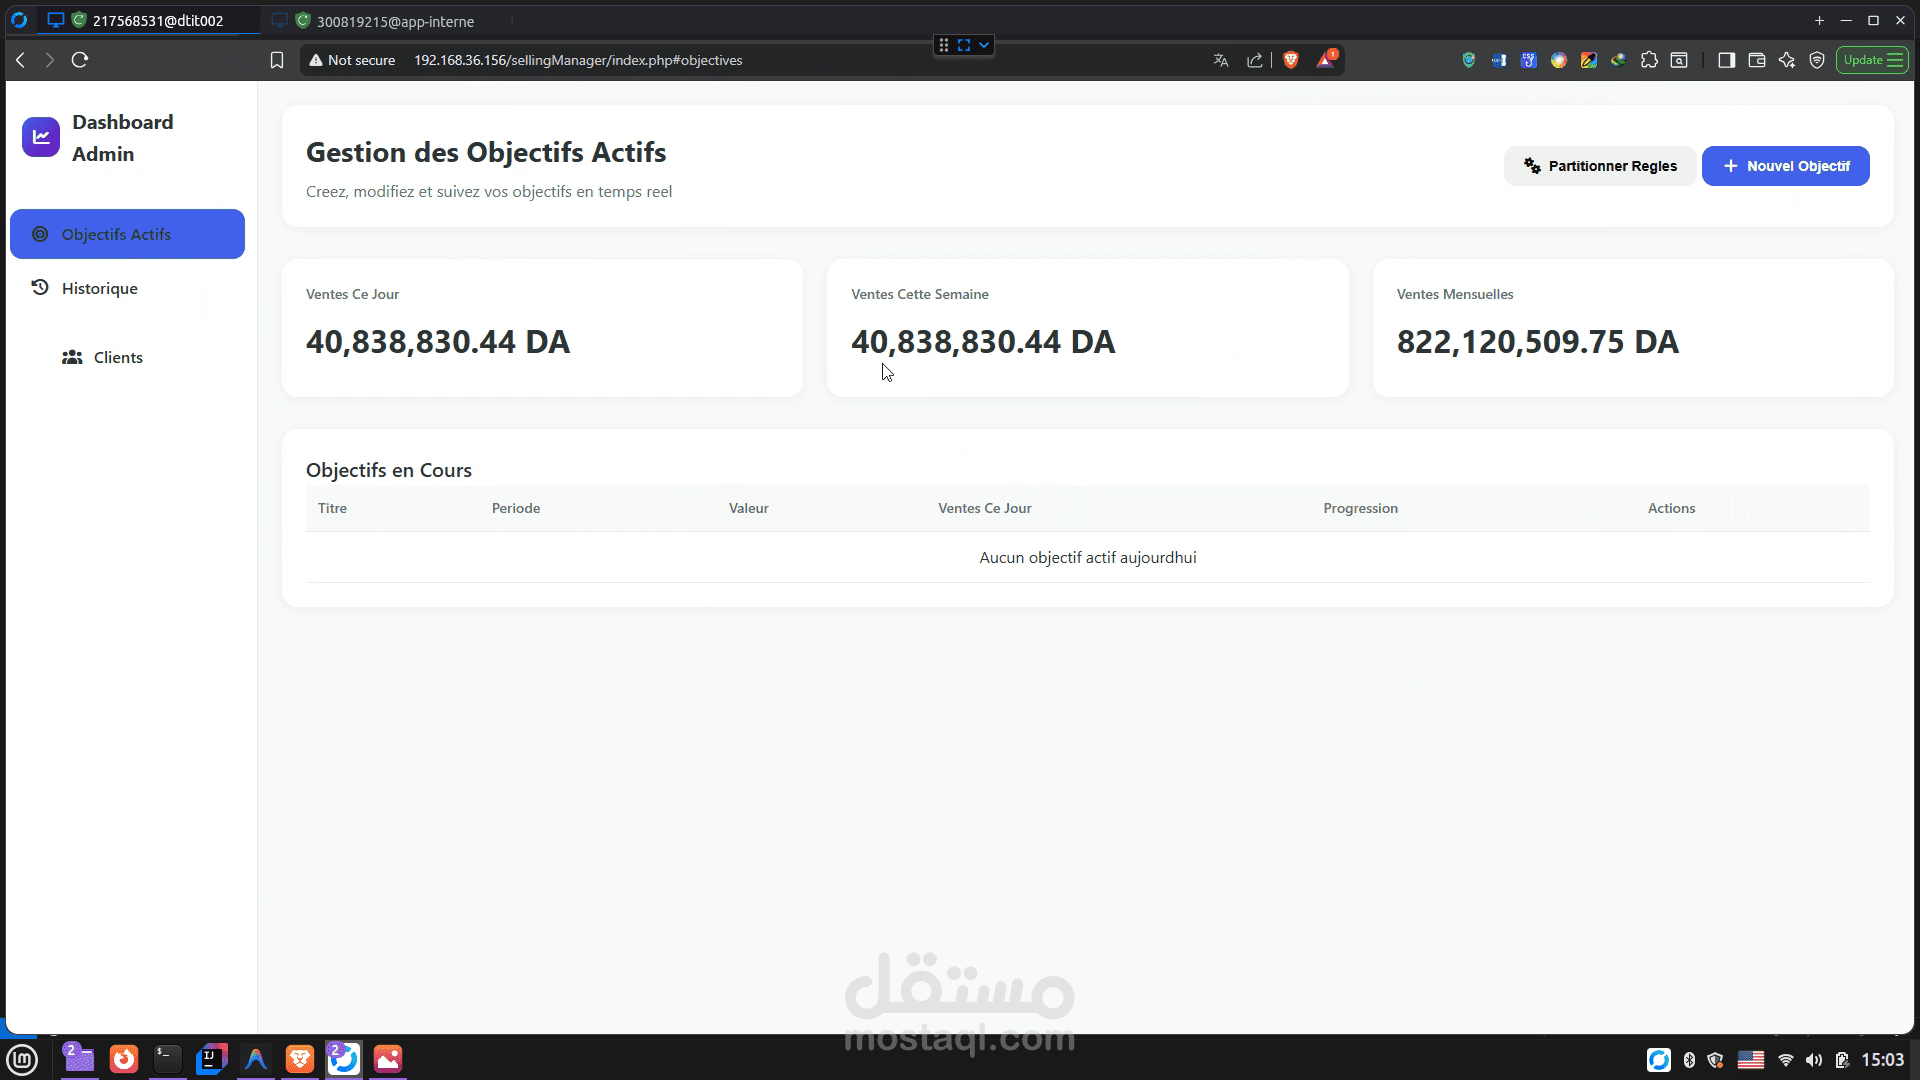Open the Historique sidebar item
This screenshot has width=1920, height=1080.
pos(99,288)
